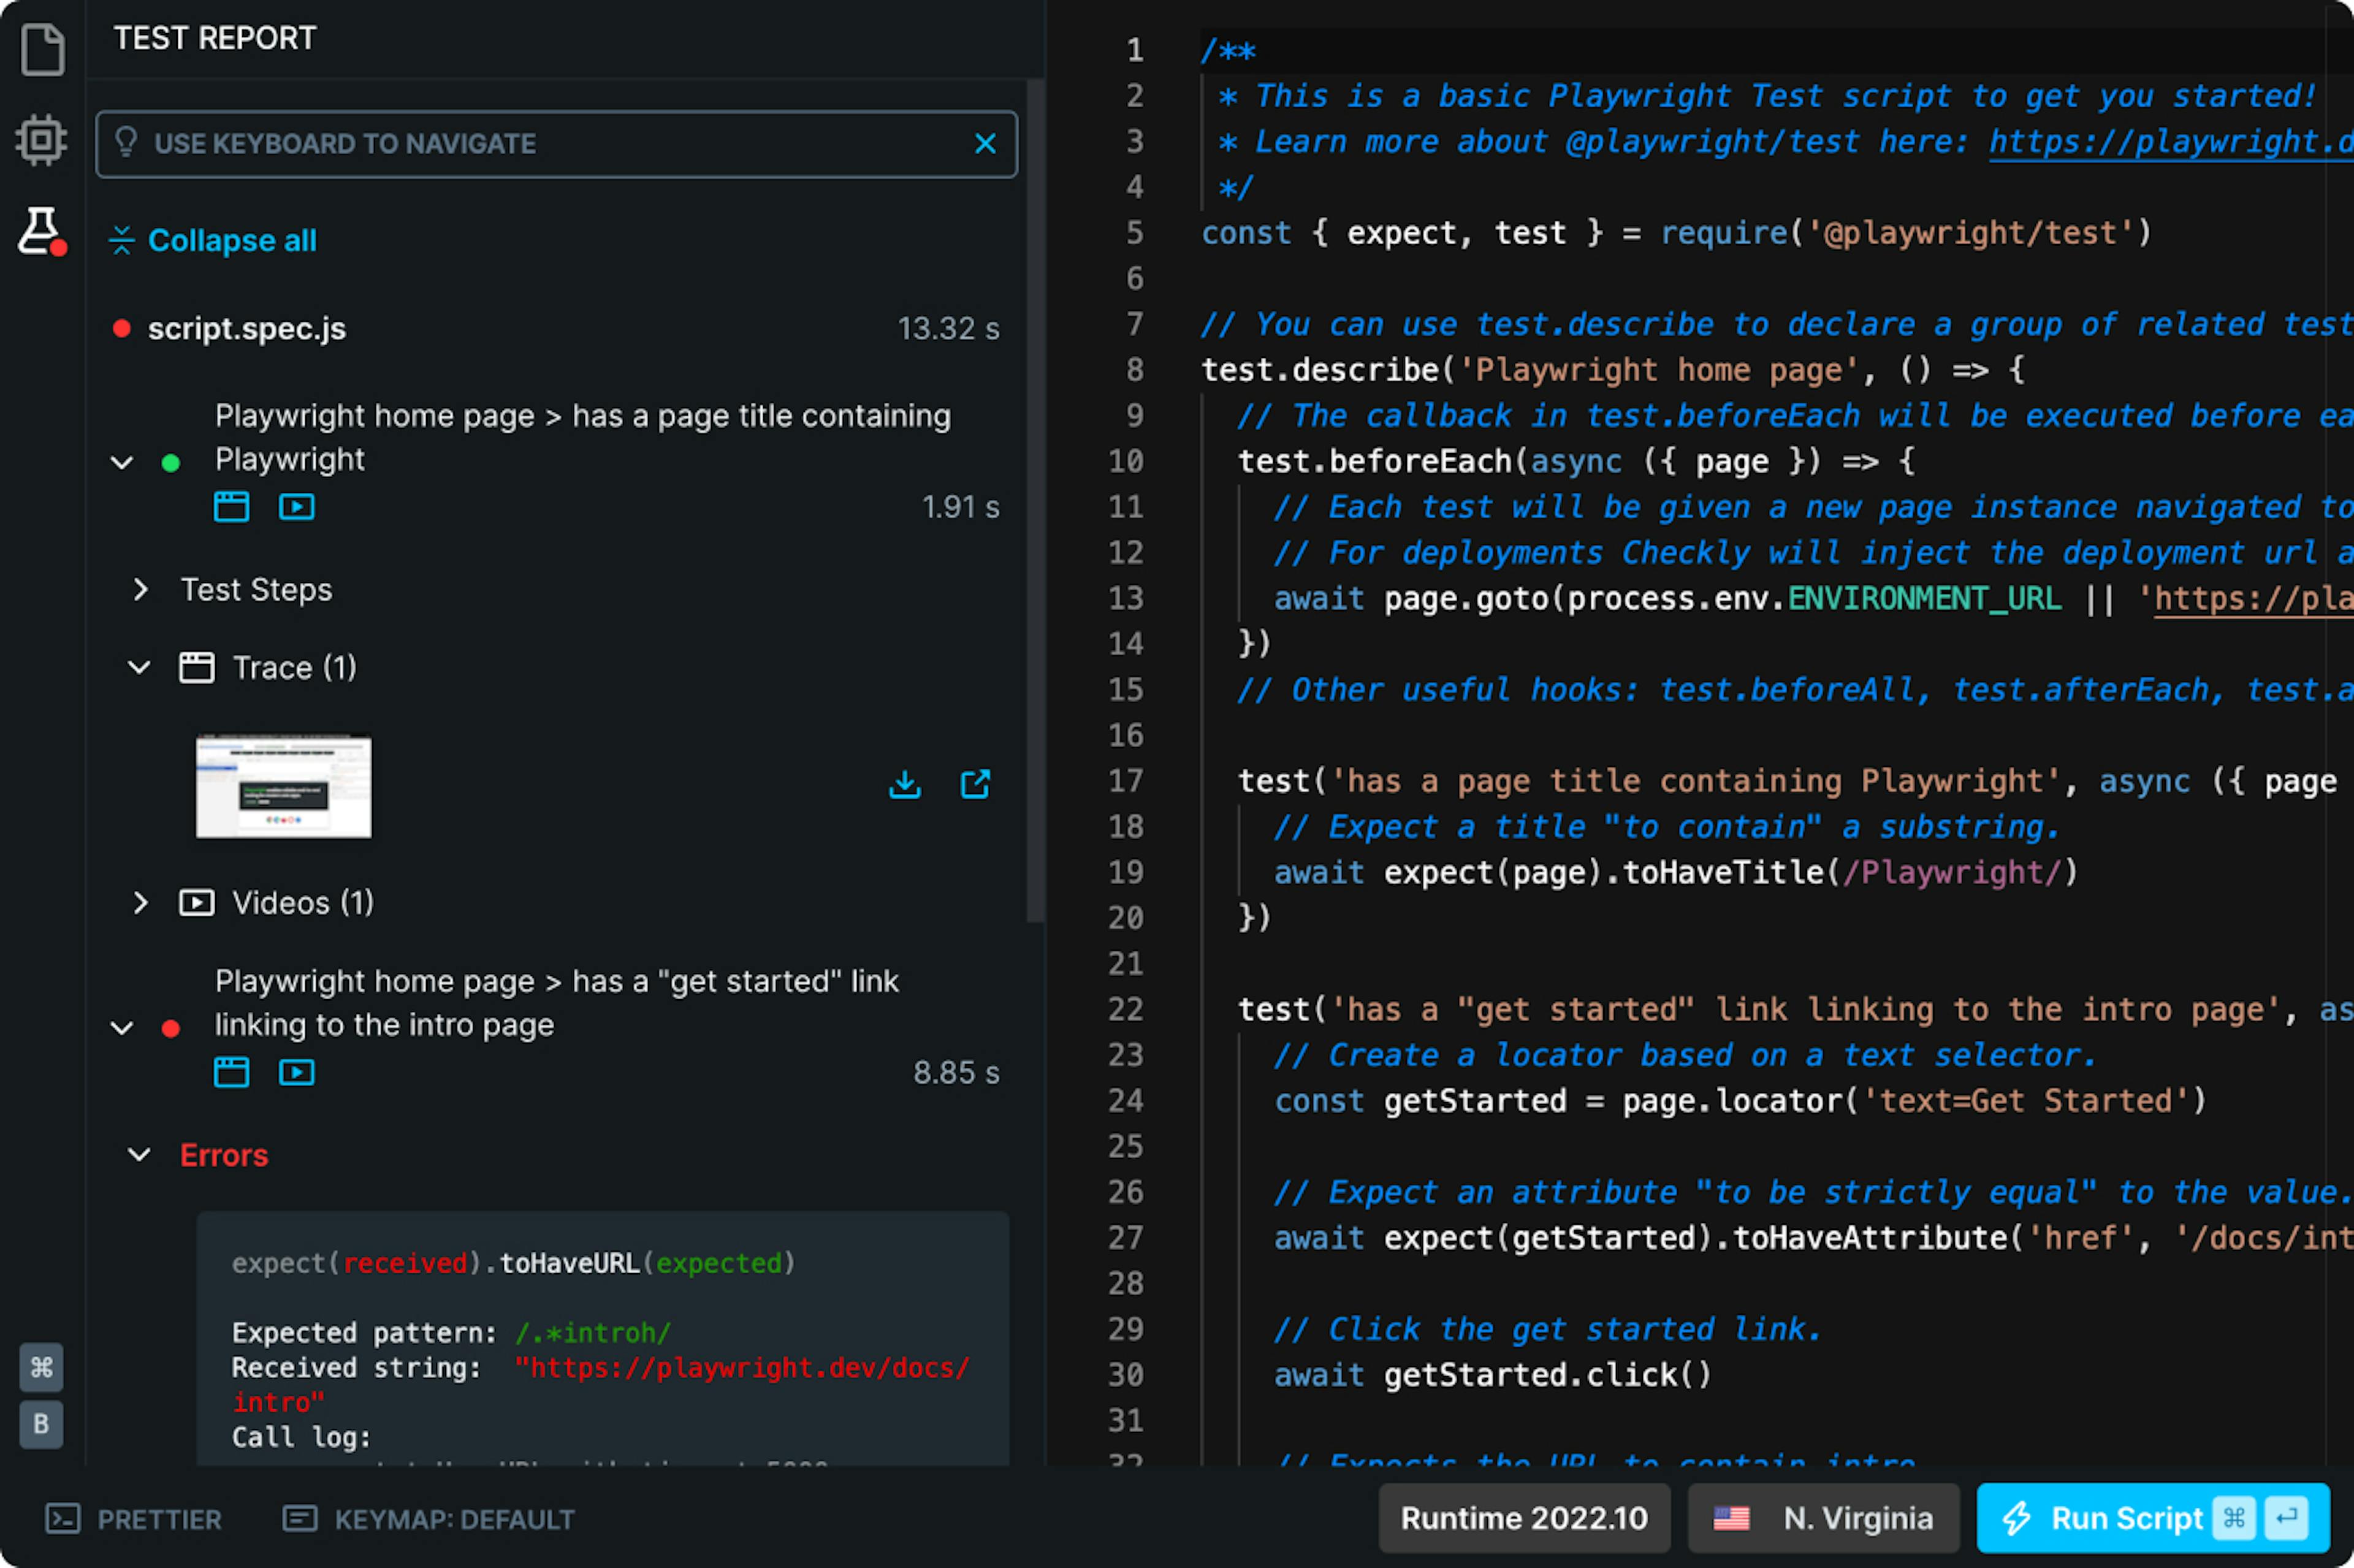This screenshot has width=2354, height=1568.
Task: Collapse the Errors section
Action: pyautogui.click(x=140, y=1155)
